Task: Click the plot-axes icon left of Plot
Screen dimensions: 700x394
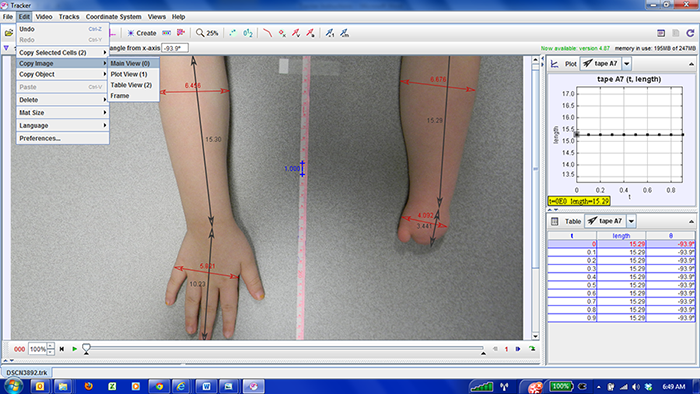Action: (554, 64)
